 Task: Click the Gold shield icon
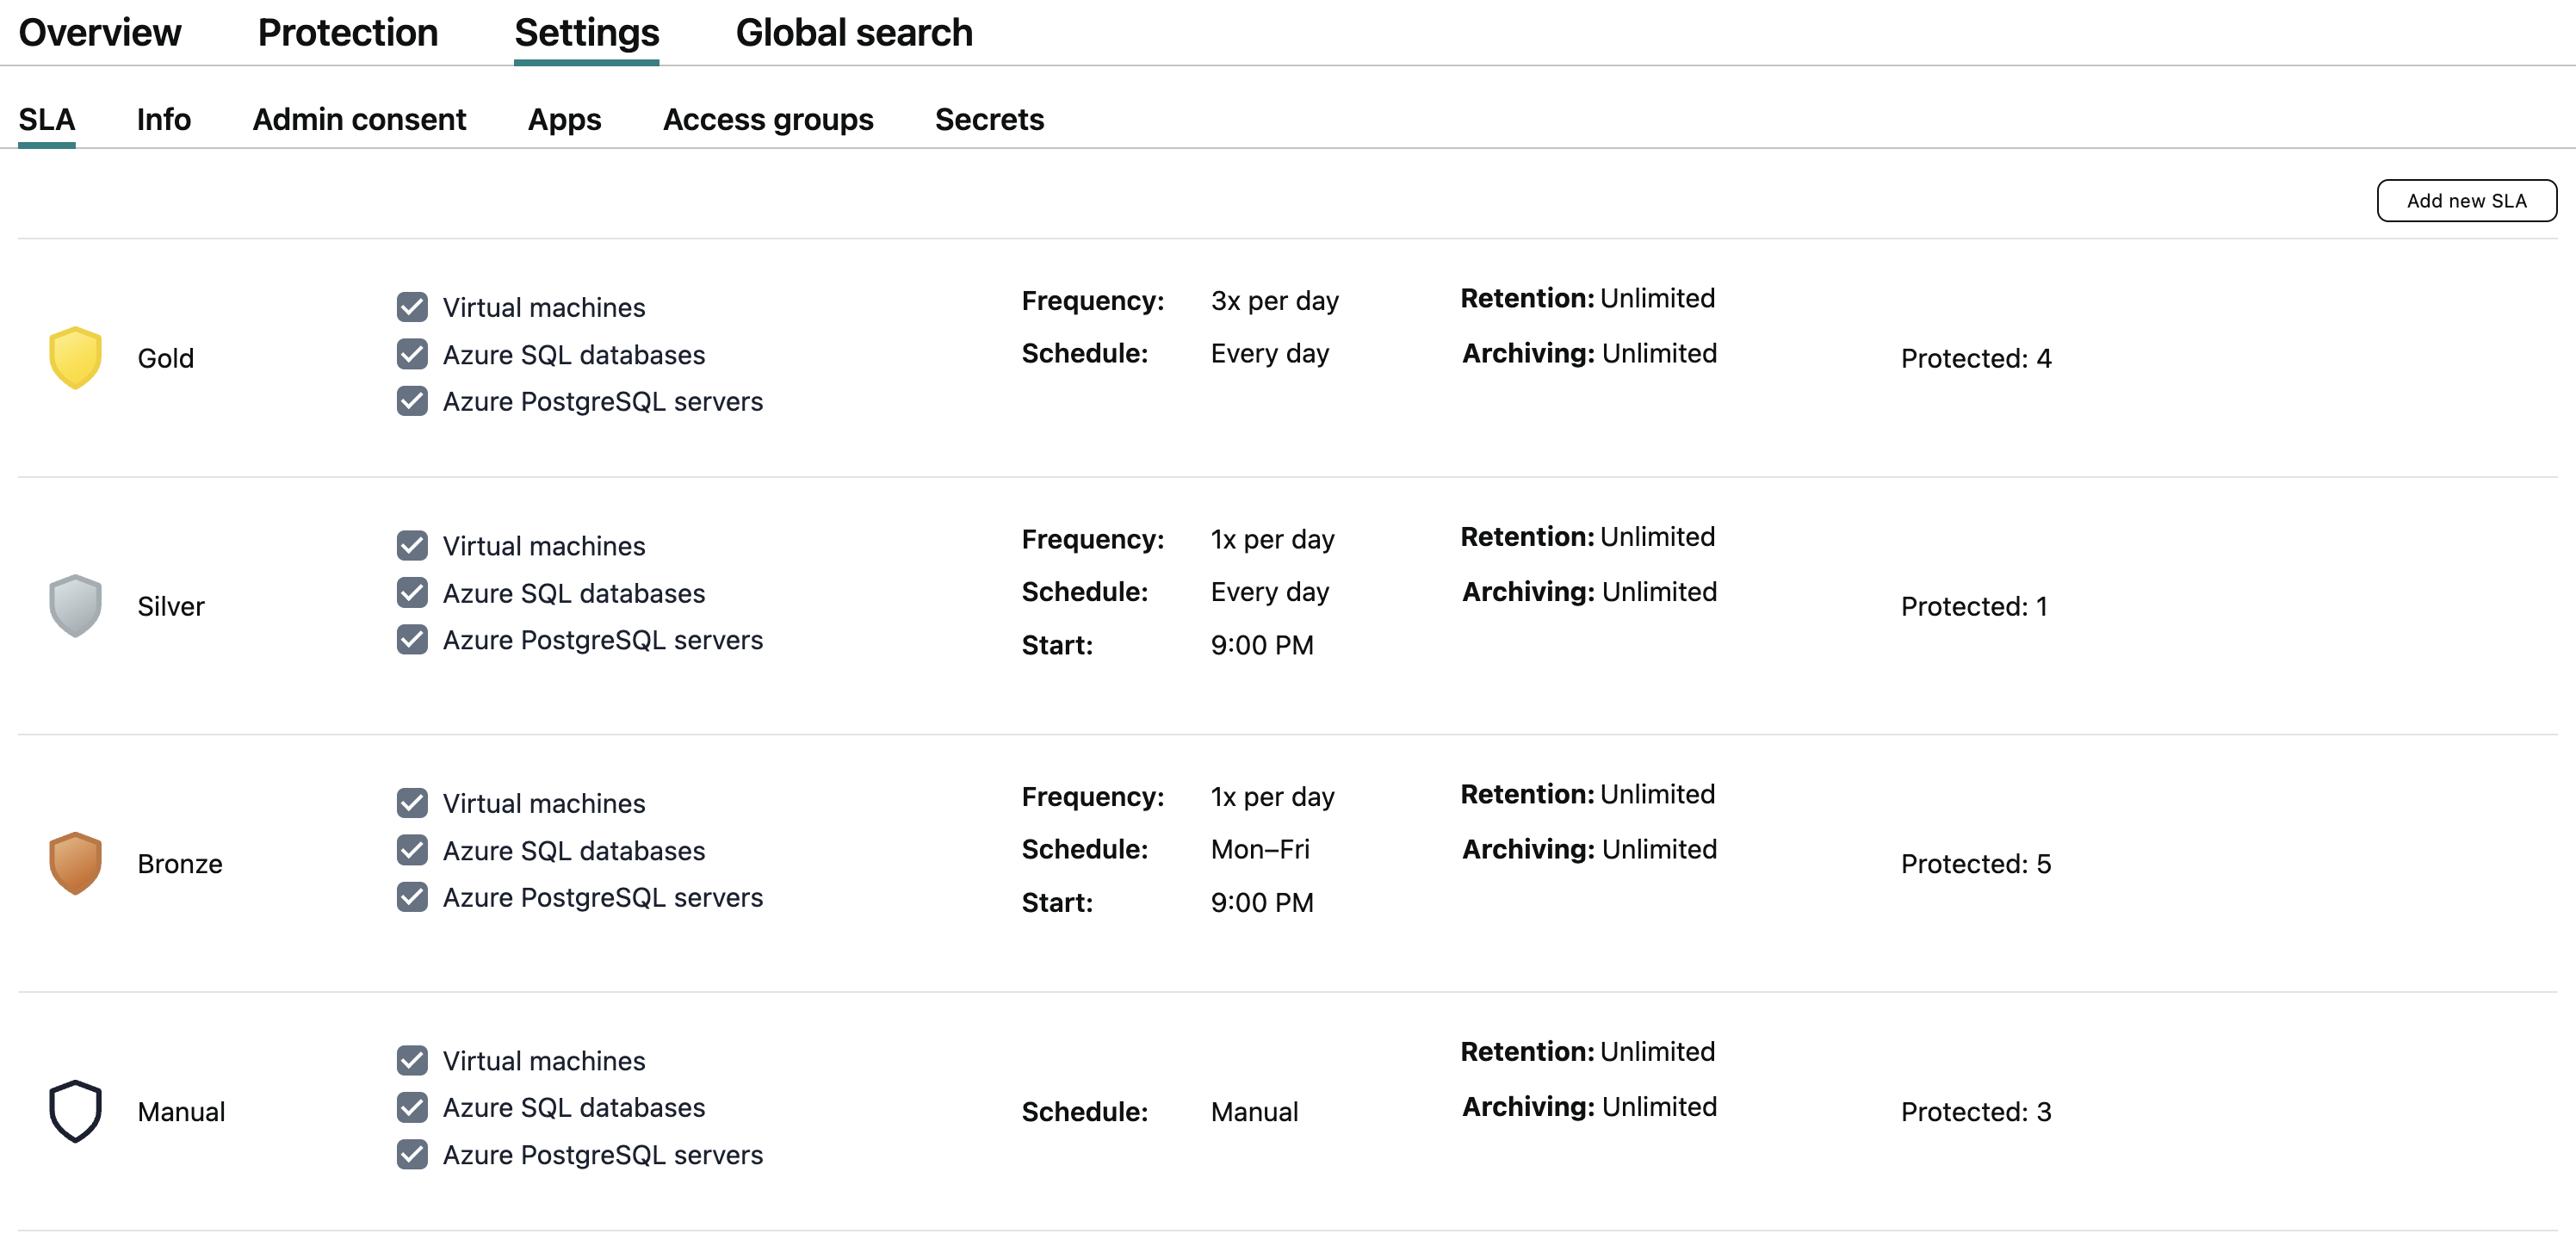75,357
